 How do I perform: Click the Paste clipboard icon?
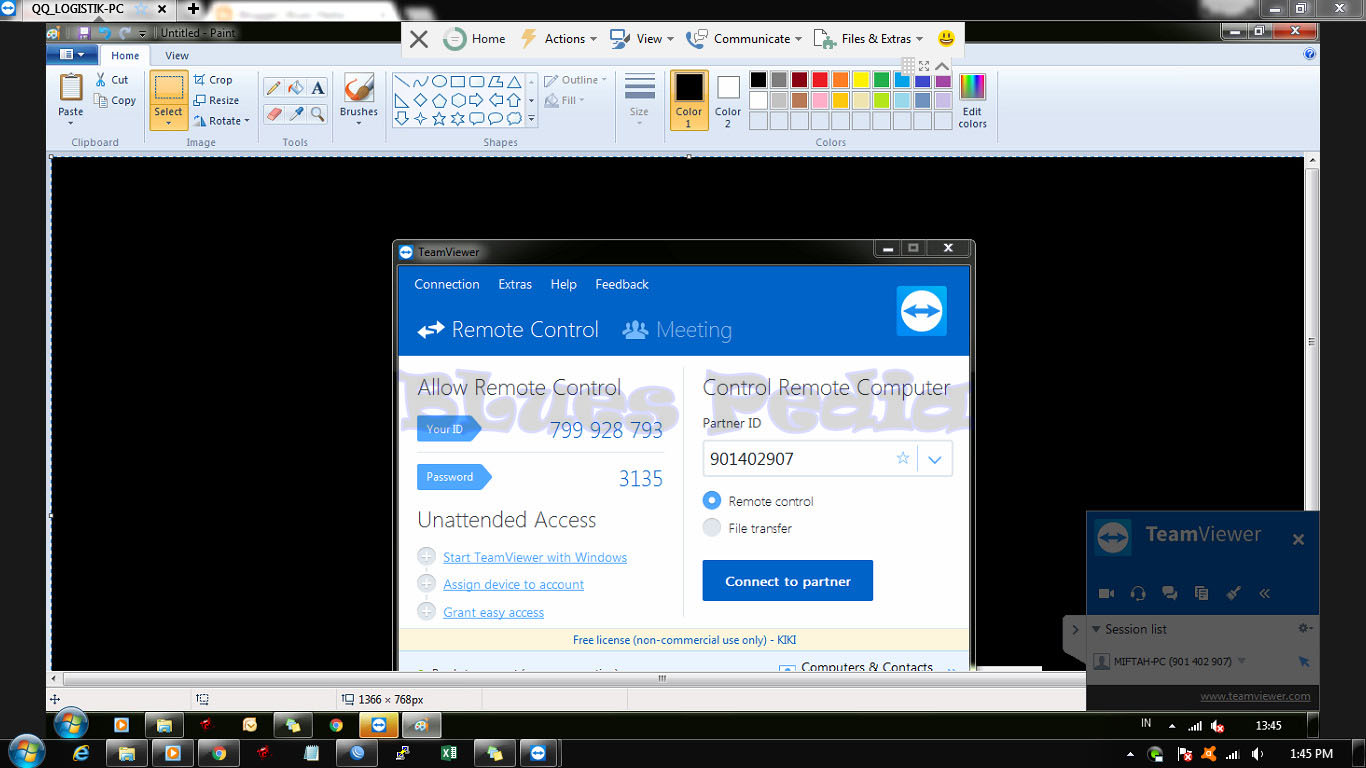[71, 88]
